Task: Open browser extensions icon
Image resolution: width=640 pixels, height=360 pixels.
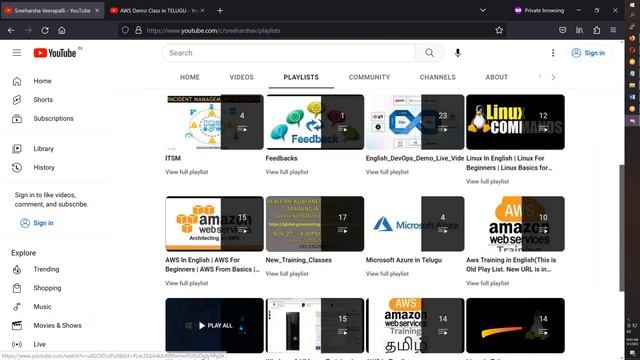Action: [x=596, y=30]
